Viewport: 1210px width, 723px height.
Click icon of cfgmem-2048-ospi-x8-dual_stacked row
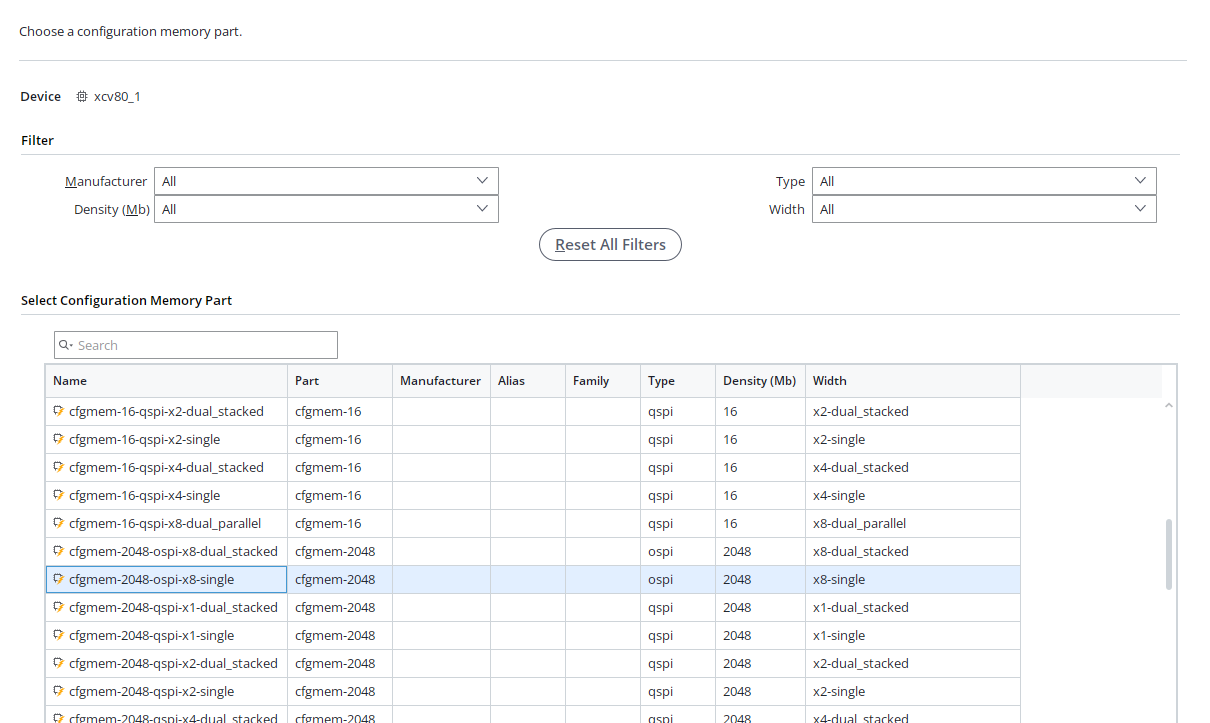[59, 551]
